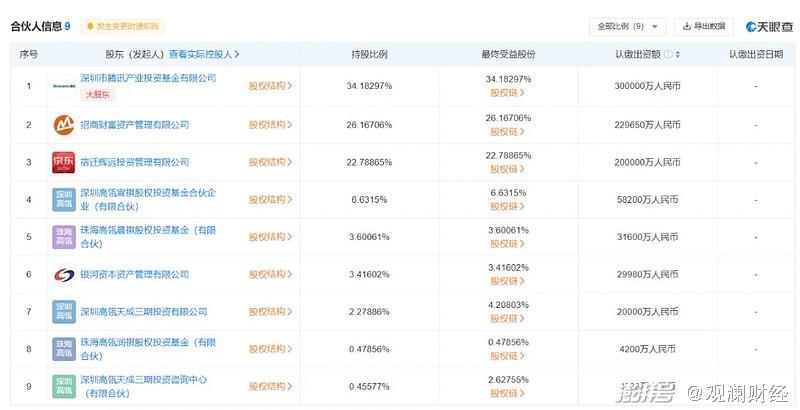Click the 最终受益股份 column header
The height and width of the screenshot is (410, 800).
[x=509, y=54]
